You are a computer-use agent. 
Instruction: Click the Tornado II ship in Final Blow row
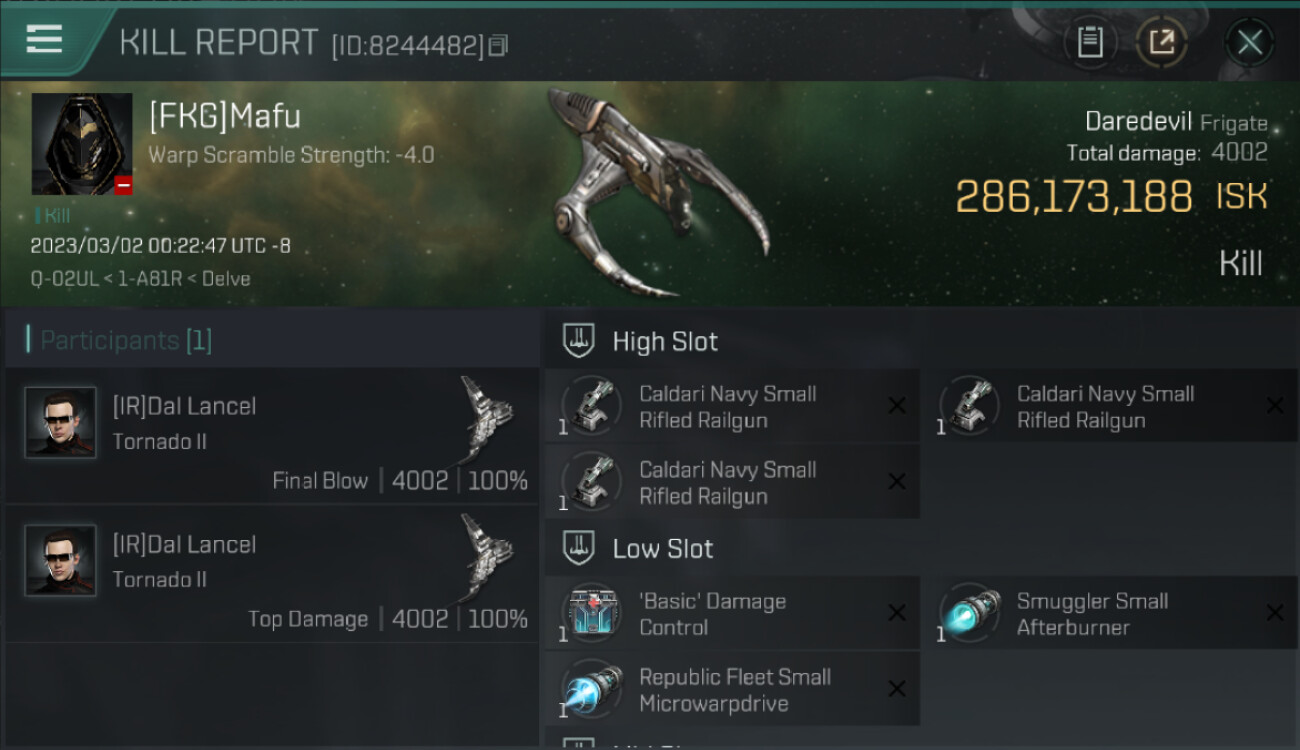point(487,413)
